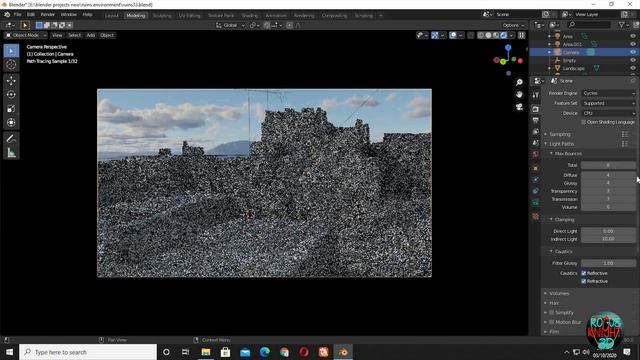Click the viewport pan hand icon
Viewport: 640px width, 360px height.
(x=519, y=94)
